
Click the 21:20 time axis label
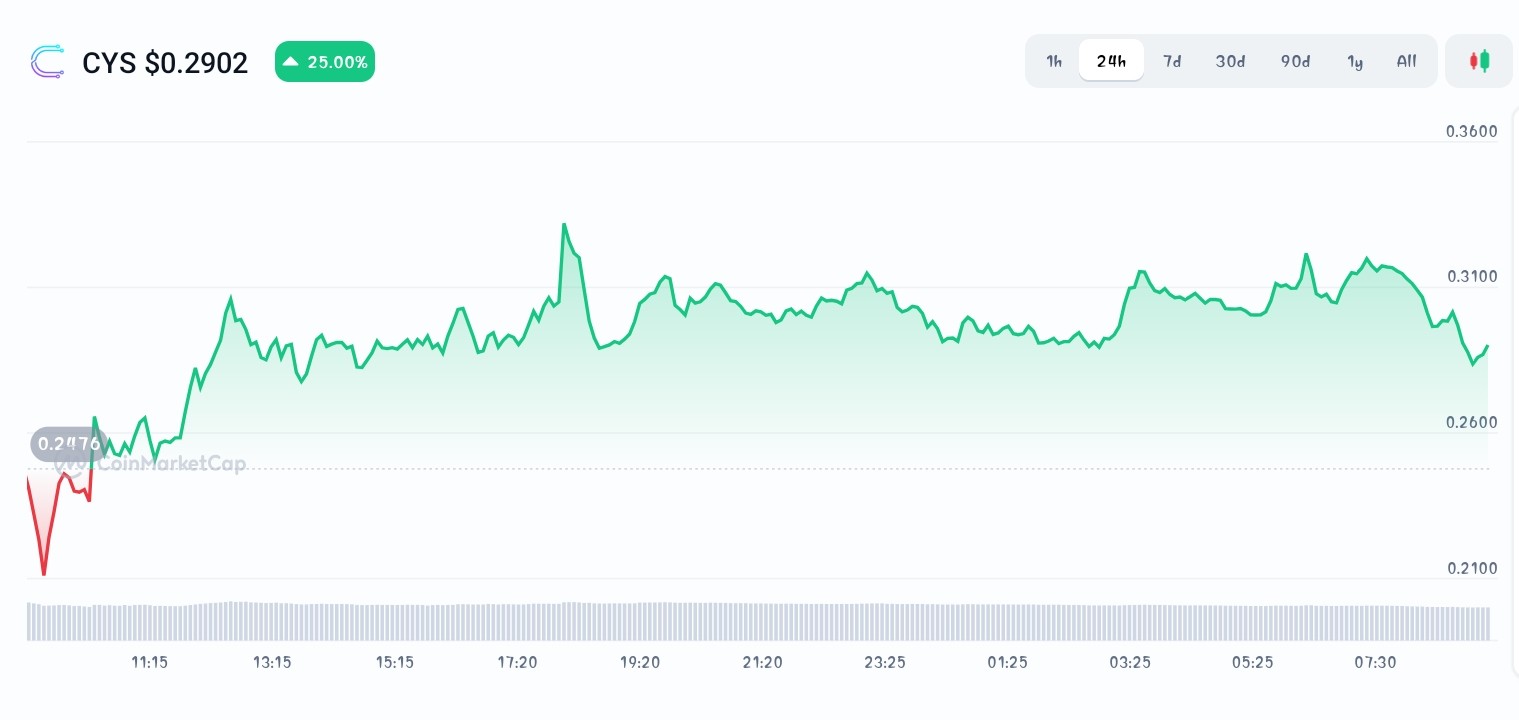[763, 662]
